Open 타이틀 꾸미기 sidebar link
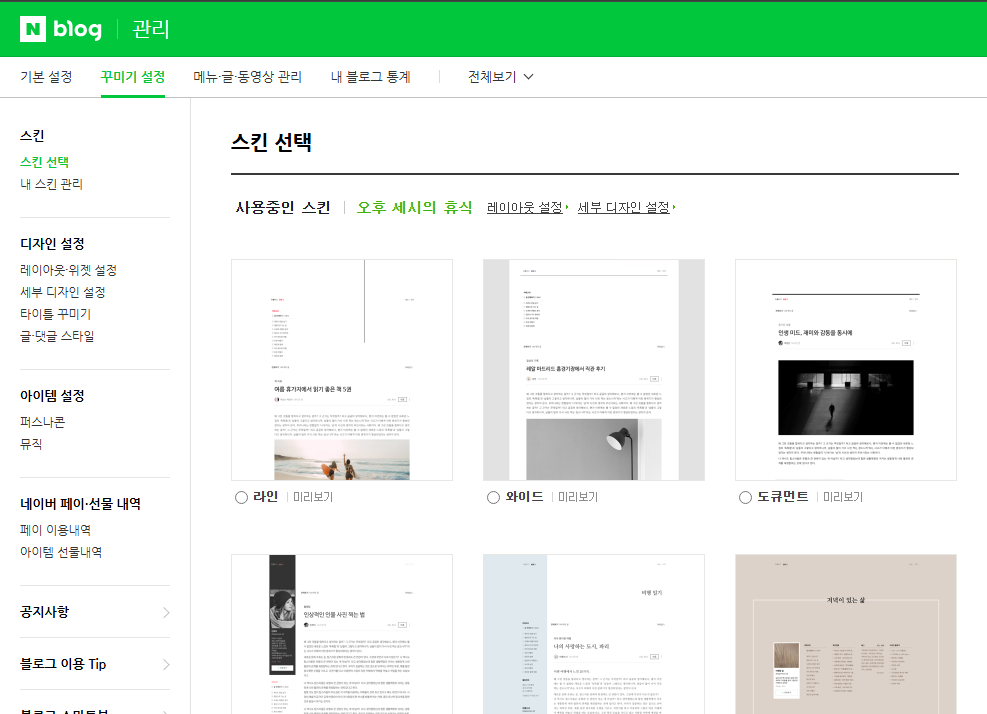The image size is (987, 714). pos(55,314)
